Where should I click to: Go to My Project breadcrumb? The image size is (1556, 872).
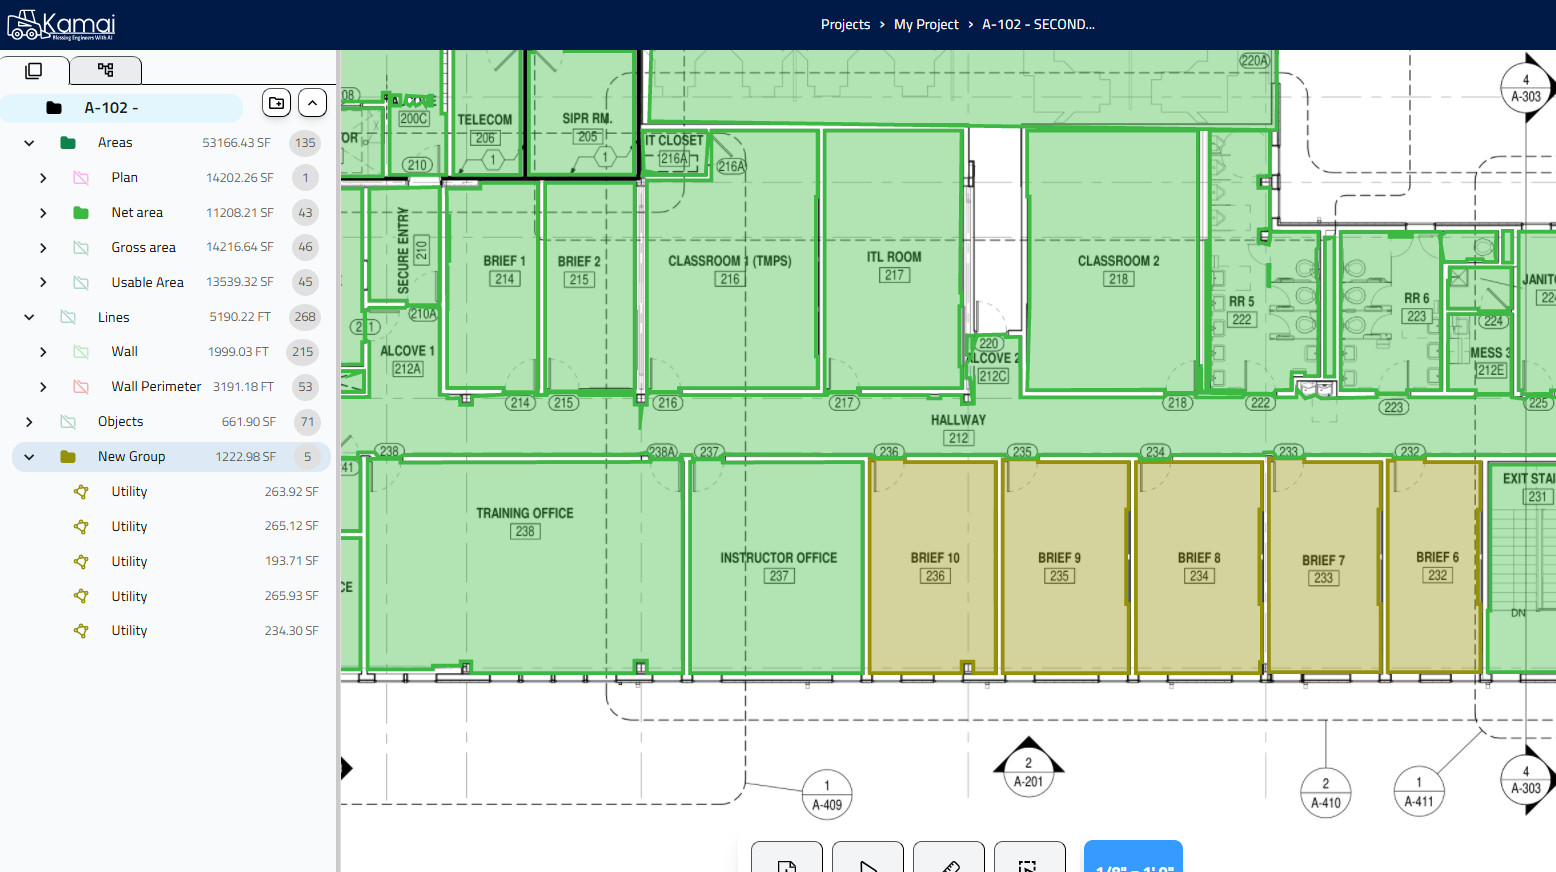point(926,25)
